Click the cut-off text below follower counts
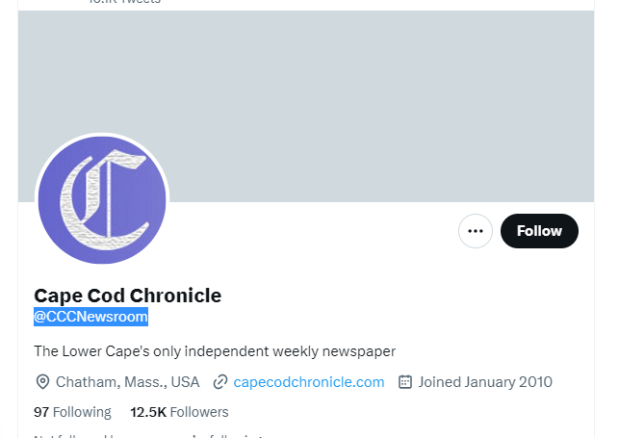Screen dimensions: 619x438 point(150,435)
